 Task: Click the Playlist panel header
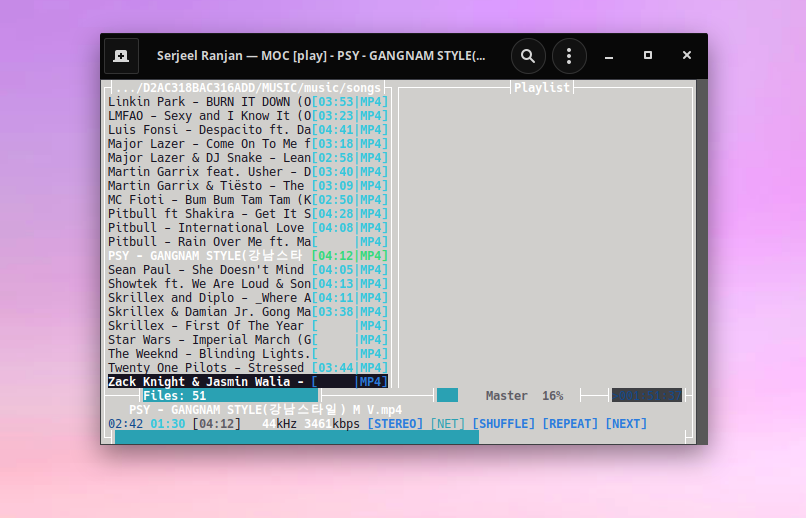542,88
